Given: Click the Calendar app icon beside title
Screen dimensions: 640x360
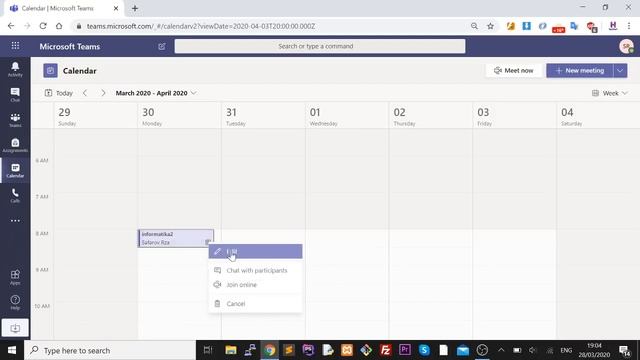Looking at the screenshot, I should coord(50,71).
